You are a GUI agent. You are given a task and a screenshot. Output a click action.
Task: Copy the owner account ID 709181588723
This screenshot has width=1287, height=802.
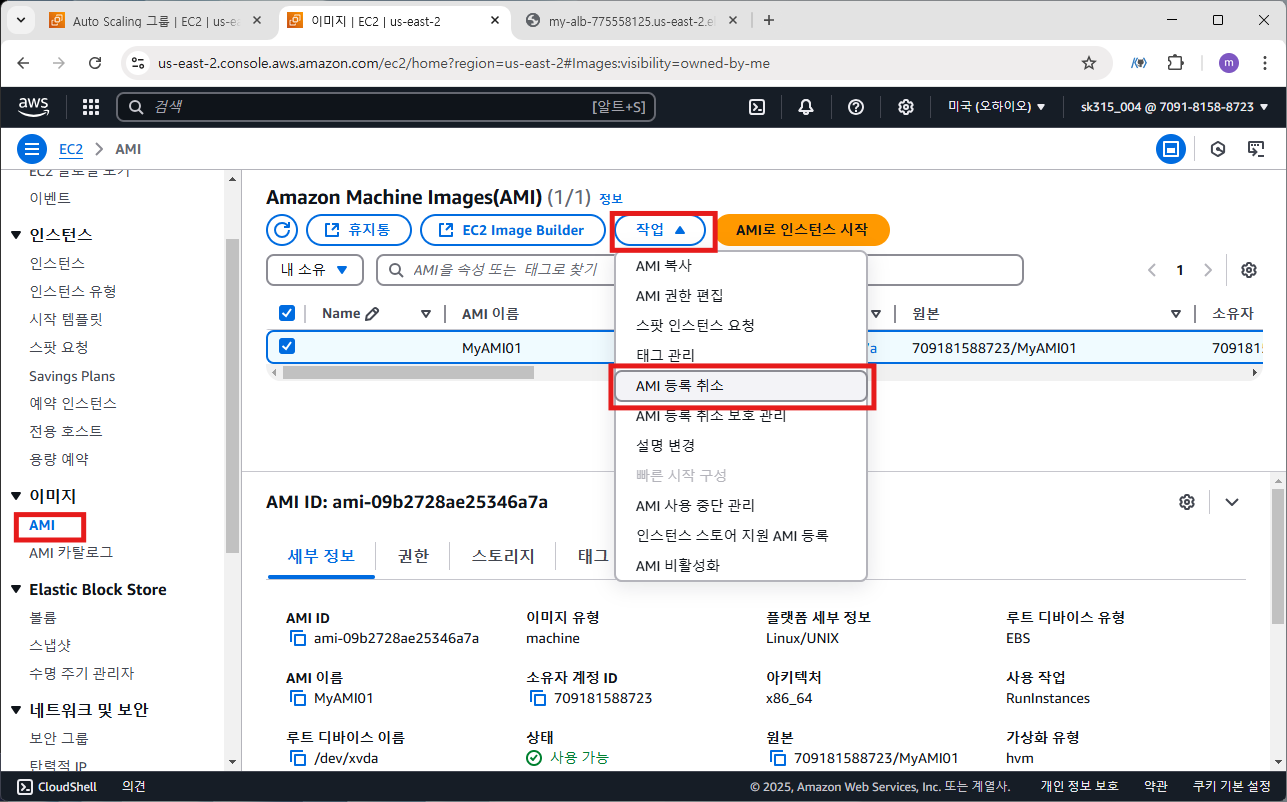coord(537,698)
